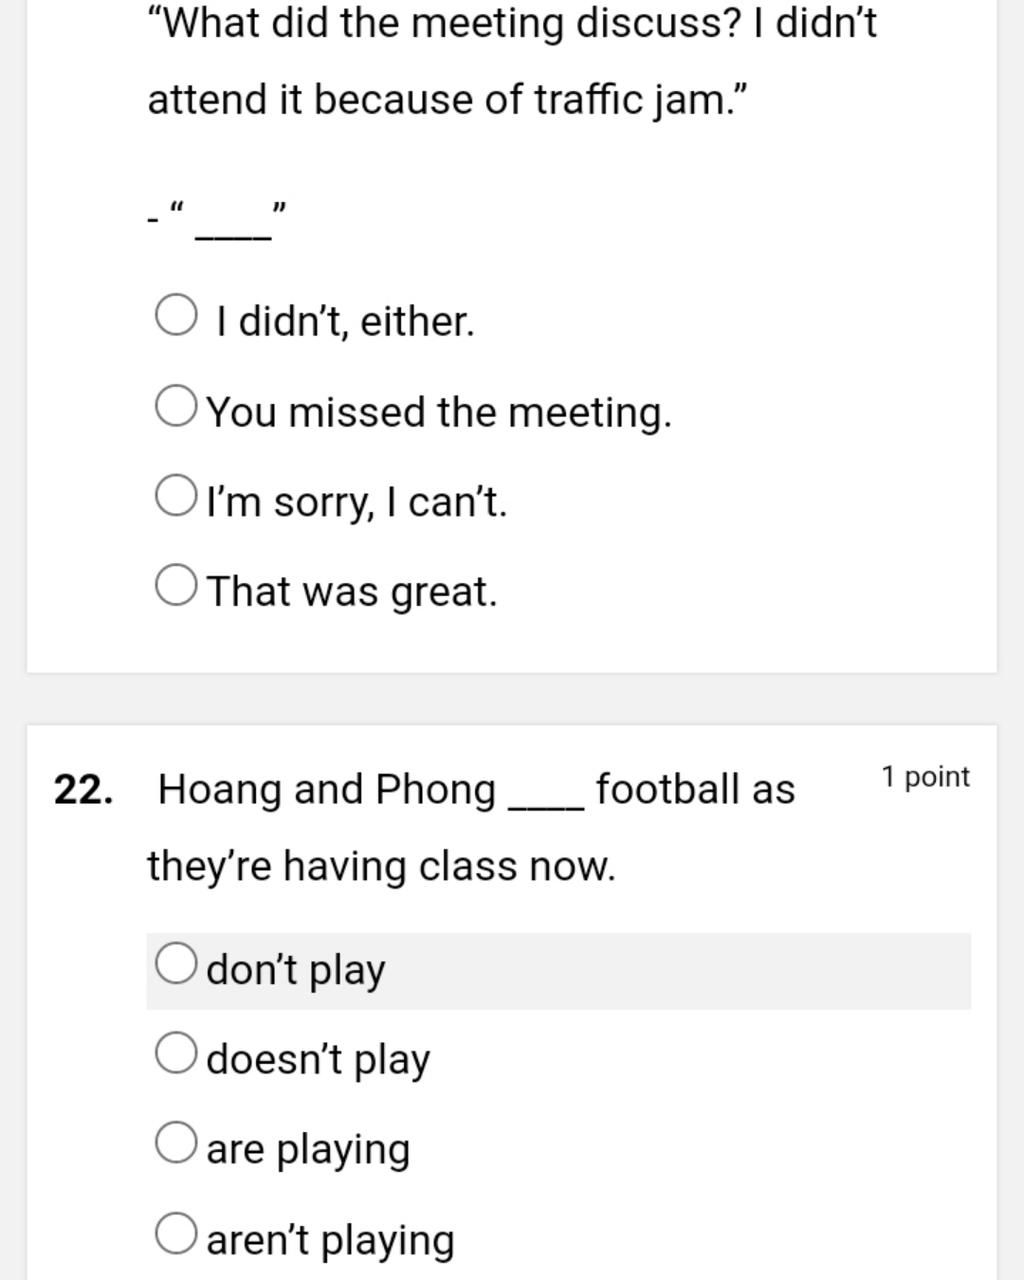
Task: Click the "You missed the meeting." answer text
Action: pos(439,412)
